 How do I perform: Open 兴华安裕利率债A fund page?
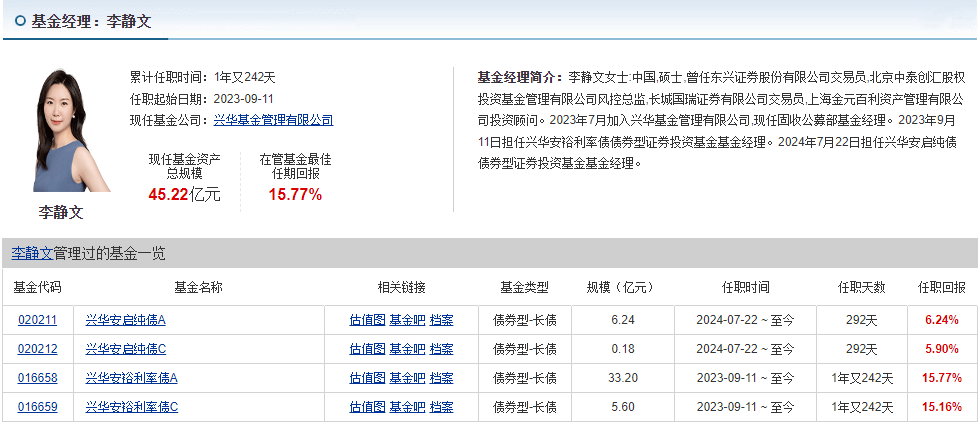[x=132, y=378]
